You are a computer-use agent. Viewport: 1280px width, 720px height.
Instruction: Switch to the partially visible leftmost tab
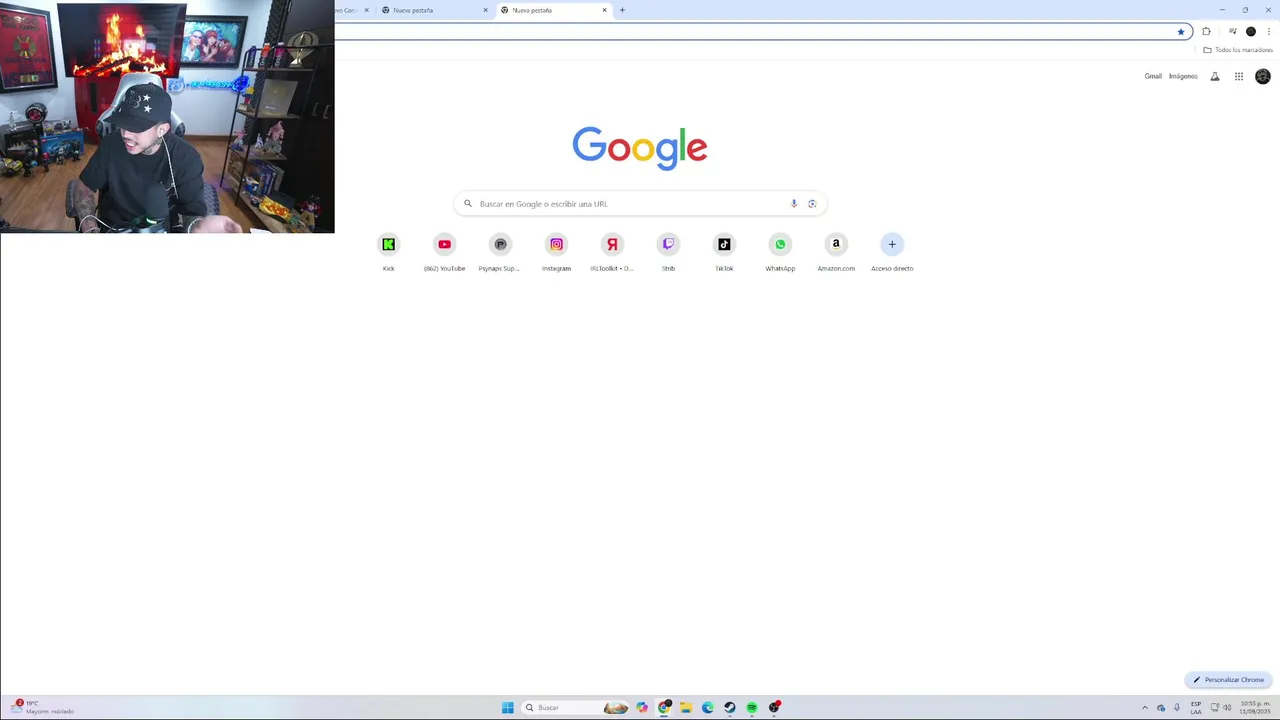(x=353, y=10)
